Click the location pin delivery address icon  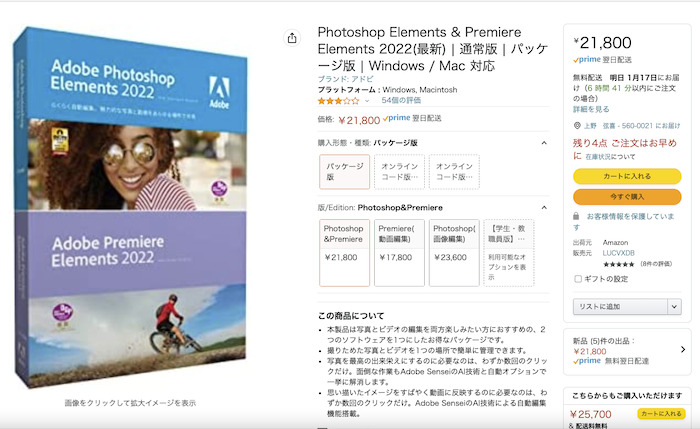point(577,126)
